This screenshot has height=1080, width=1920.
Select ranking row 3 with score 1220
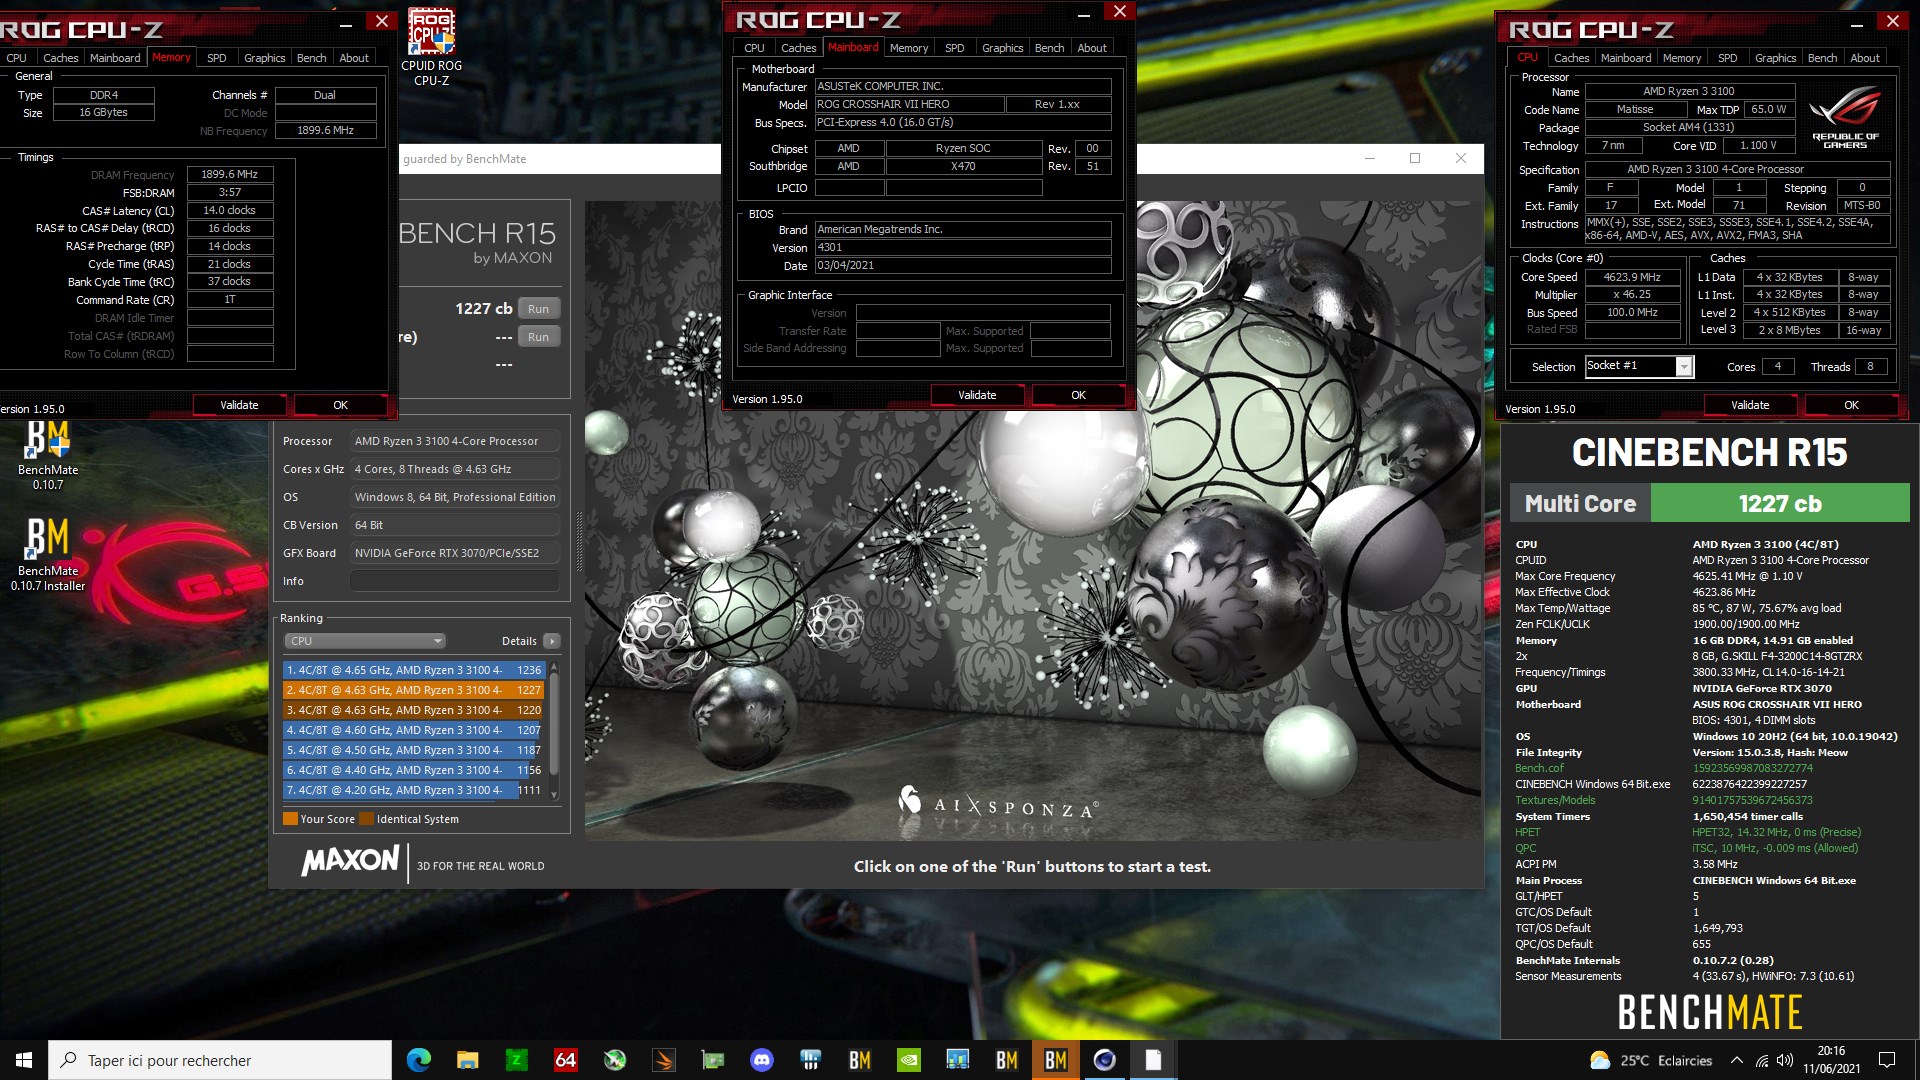413,710
